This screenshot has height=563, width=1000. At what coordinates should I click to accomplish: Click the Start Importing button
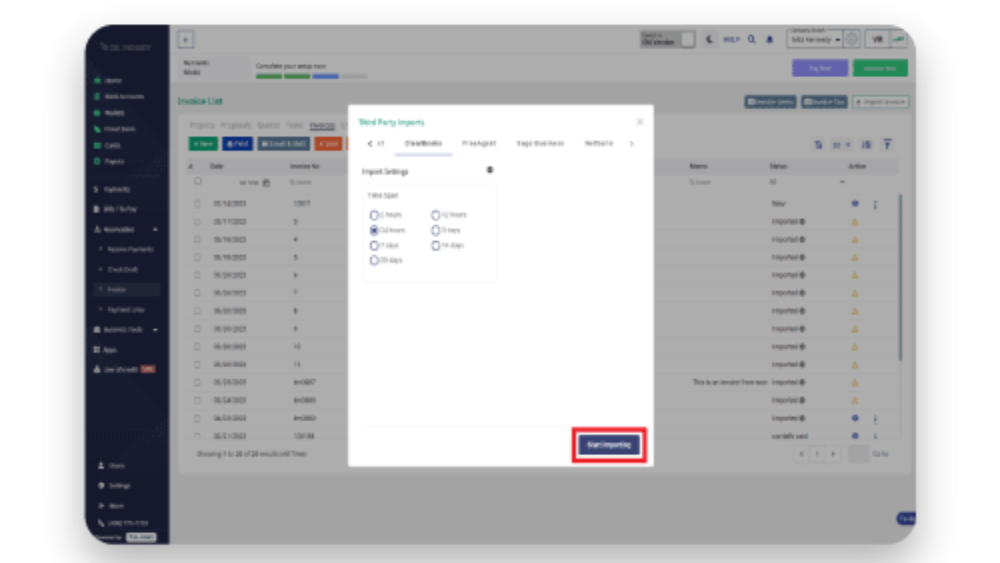608,444
